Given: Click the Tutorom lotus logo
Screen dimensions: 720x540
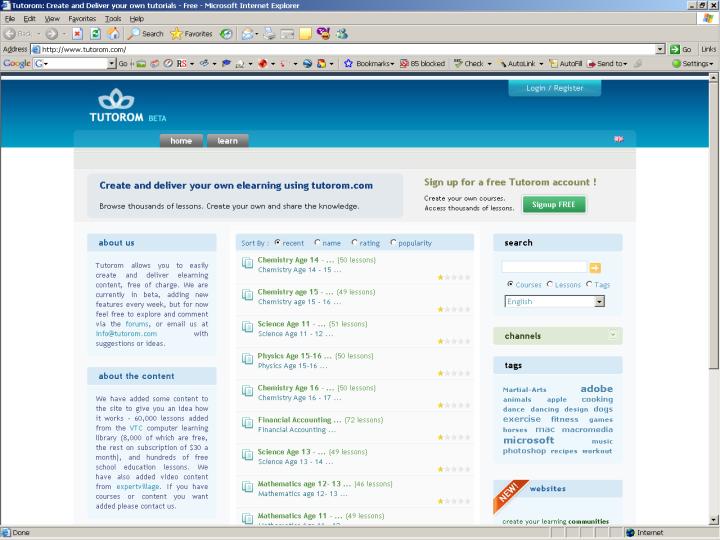Looking at the screenshot, I should tap(116, 98).
